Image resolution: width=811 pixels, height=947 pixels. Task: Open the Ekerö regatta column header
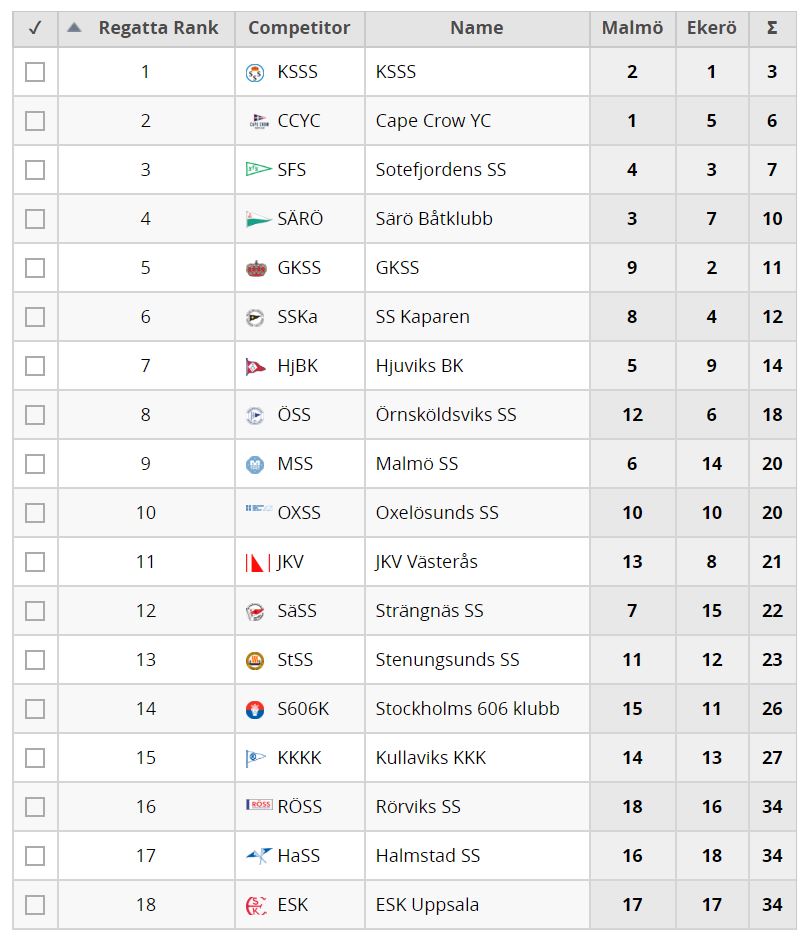point(712,28)
